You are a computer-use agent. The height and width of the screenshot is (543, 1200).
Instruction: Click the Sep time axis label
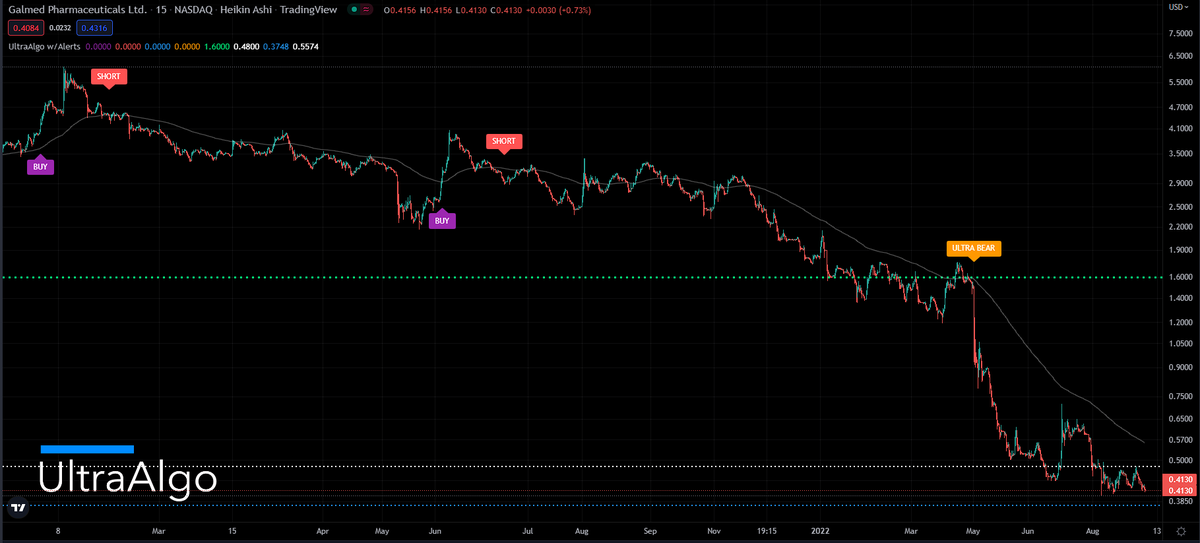[649, 533]
